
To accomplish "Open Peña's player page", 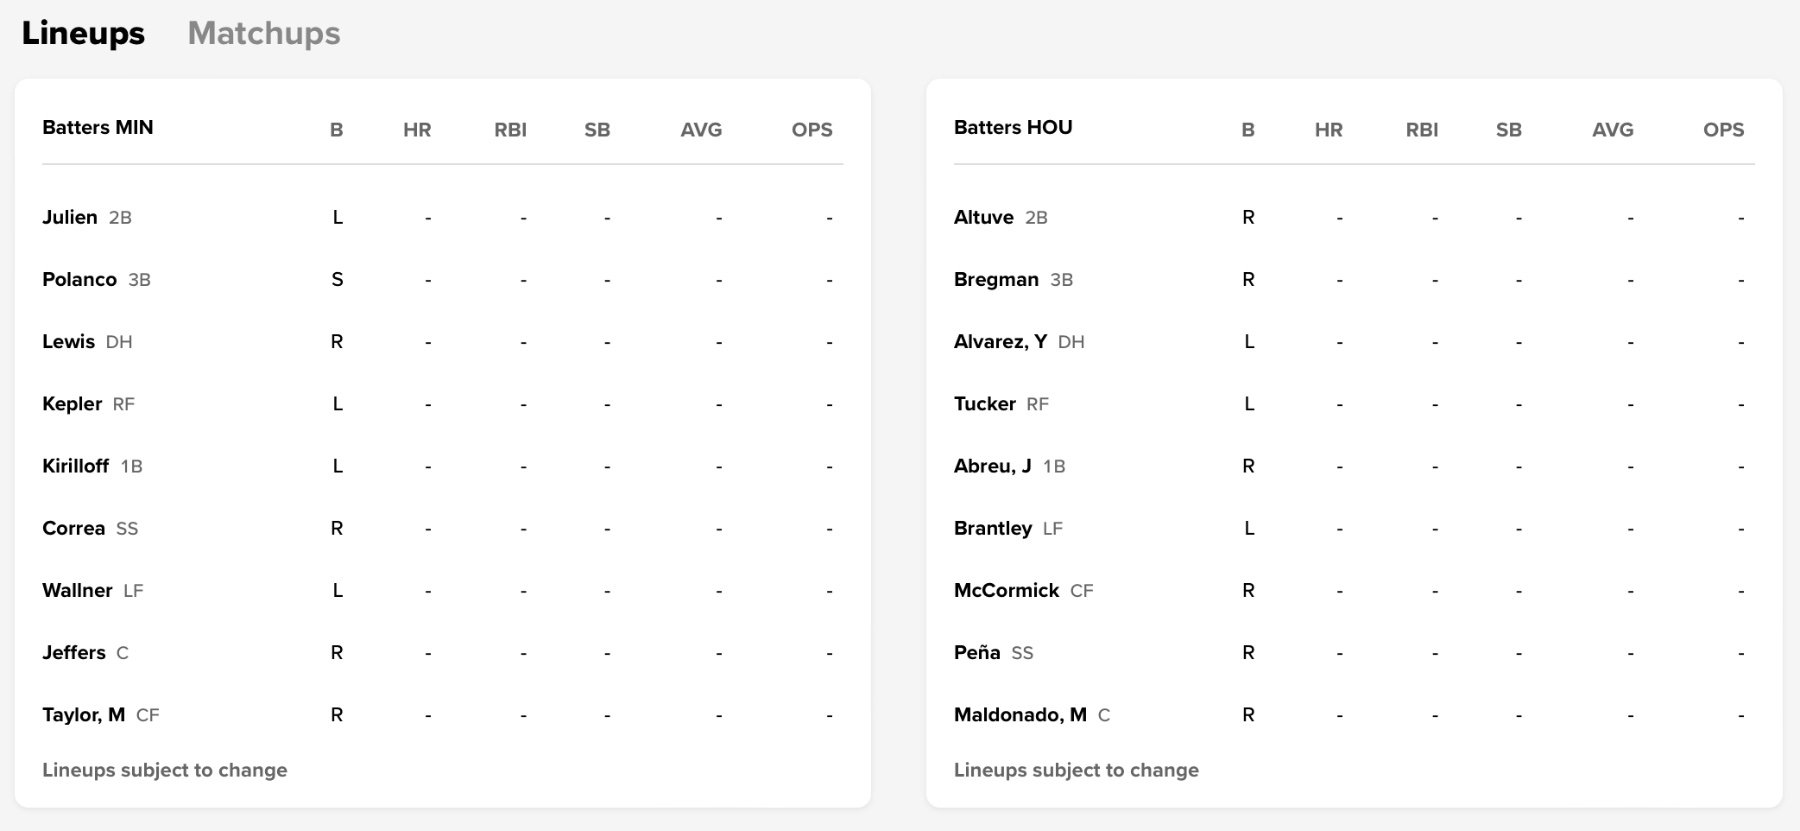I will [x=976, y=653].
